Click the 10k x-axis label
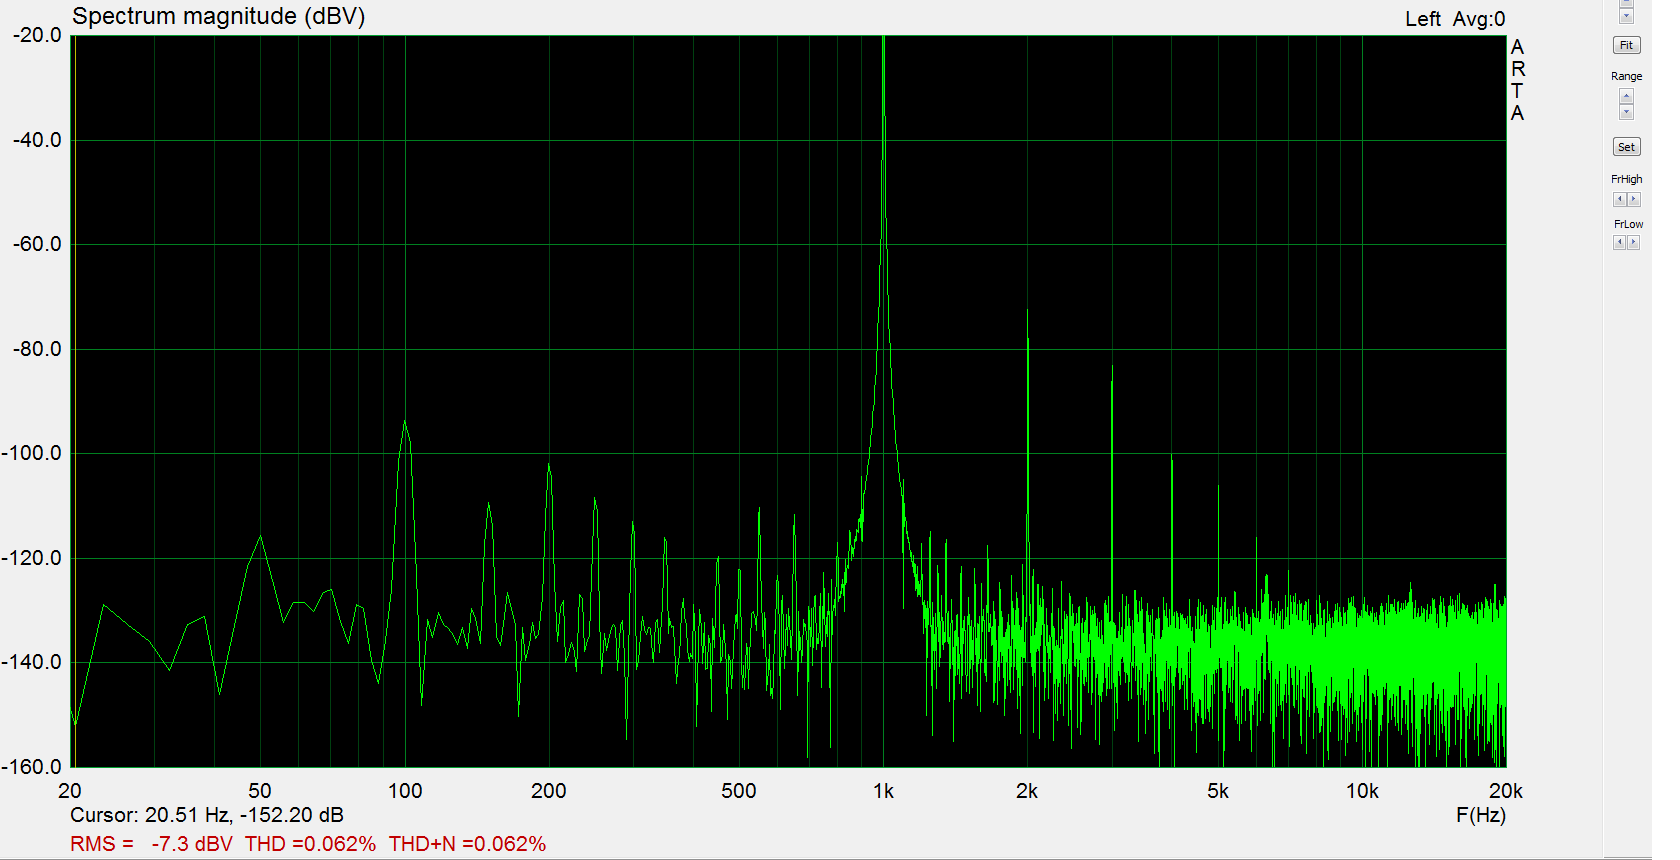 [x=1362, y=791]
